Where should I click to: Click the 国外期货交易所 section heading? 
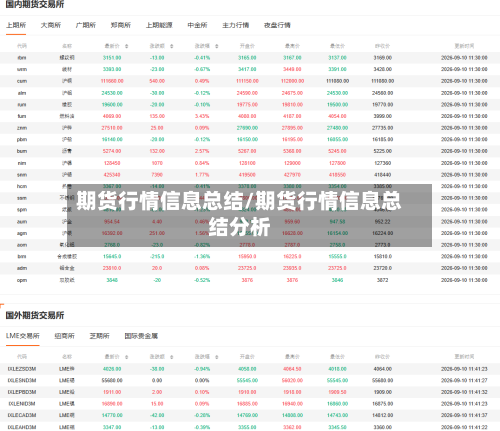click(35, 315)
